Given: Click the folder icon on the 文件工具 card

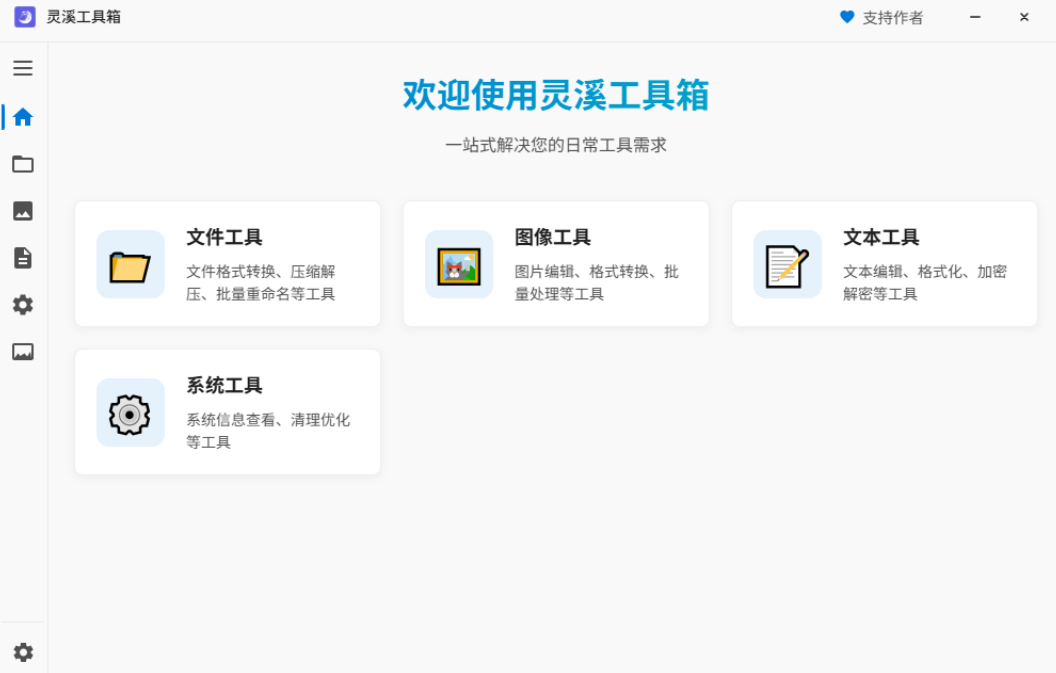Looking at the screenshot, I should (130, 264).
